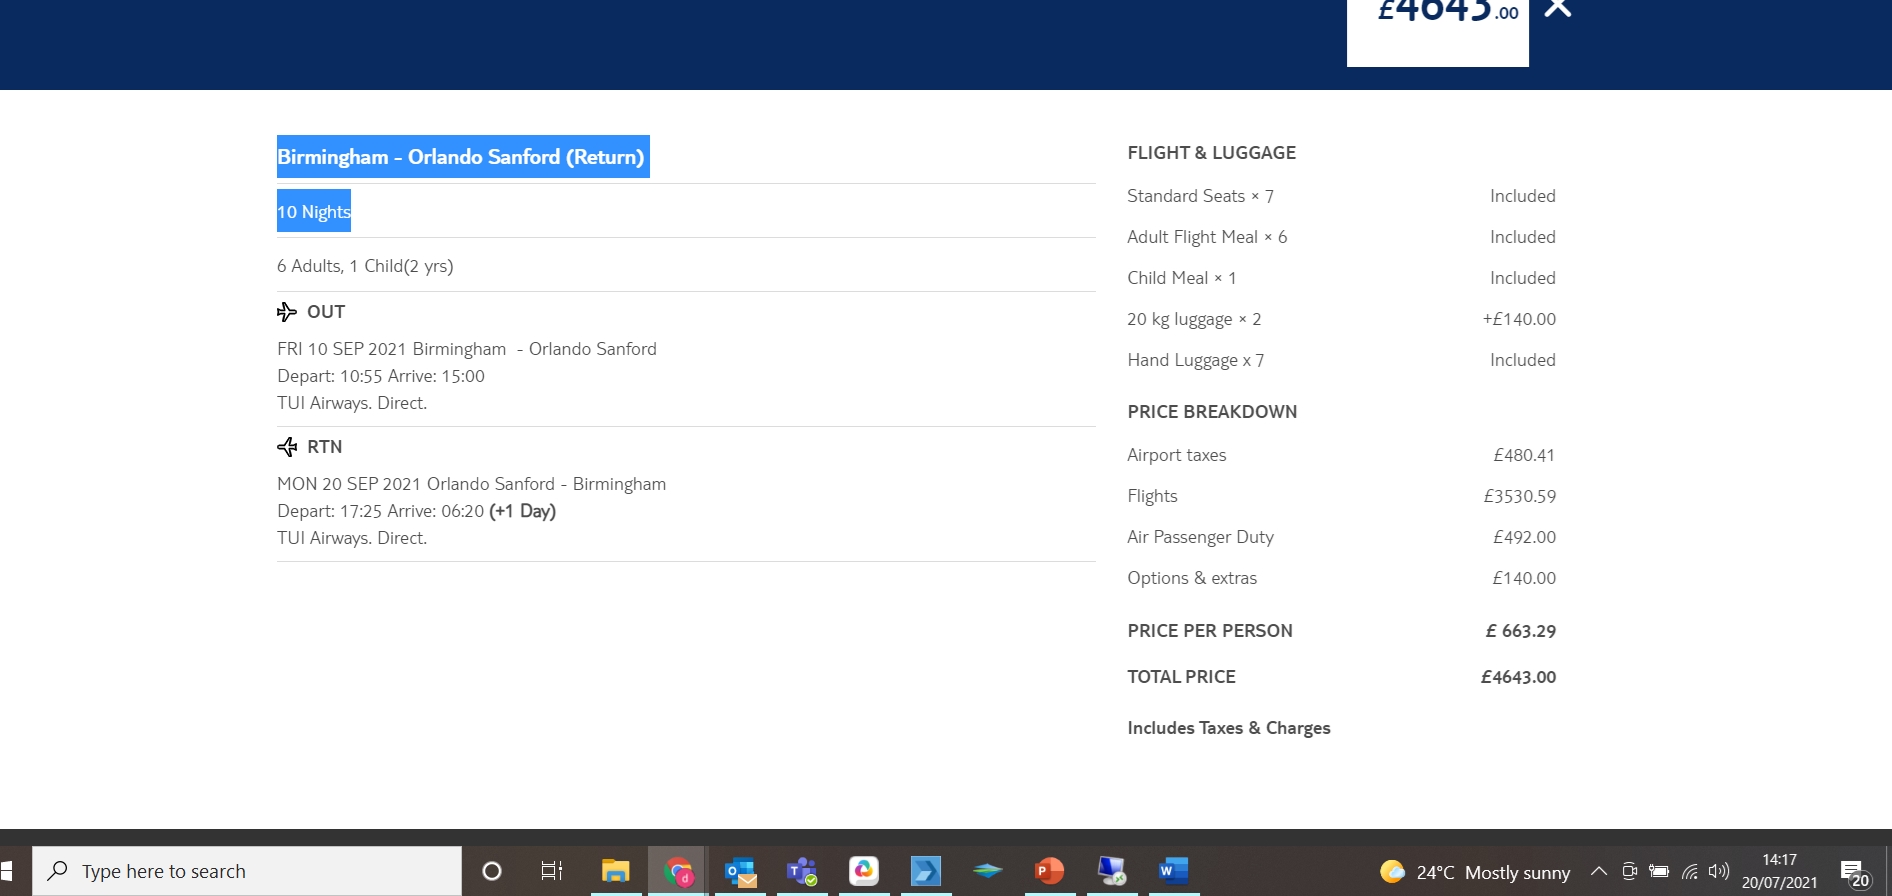The image size is (1892, 896).
Task: Open Task View on the taskbar
Action: (x=552, y=871)
